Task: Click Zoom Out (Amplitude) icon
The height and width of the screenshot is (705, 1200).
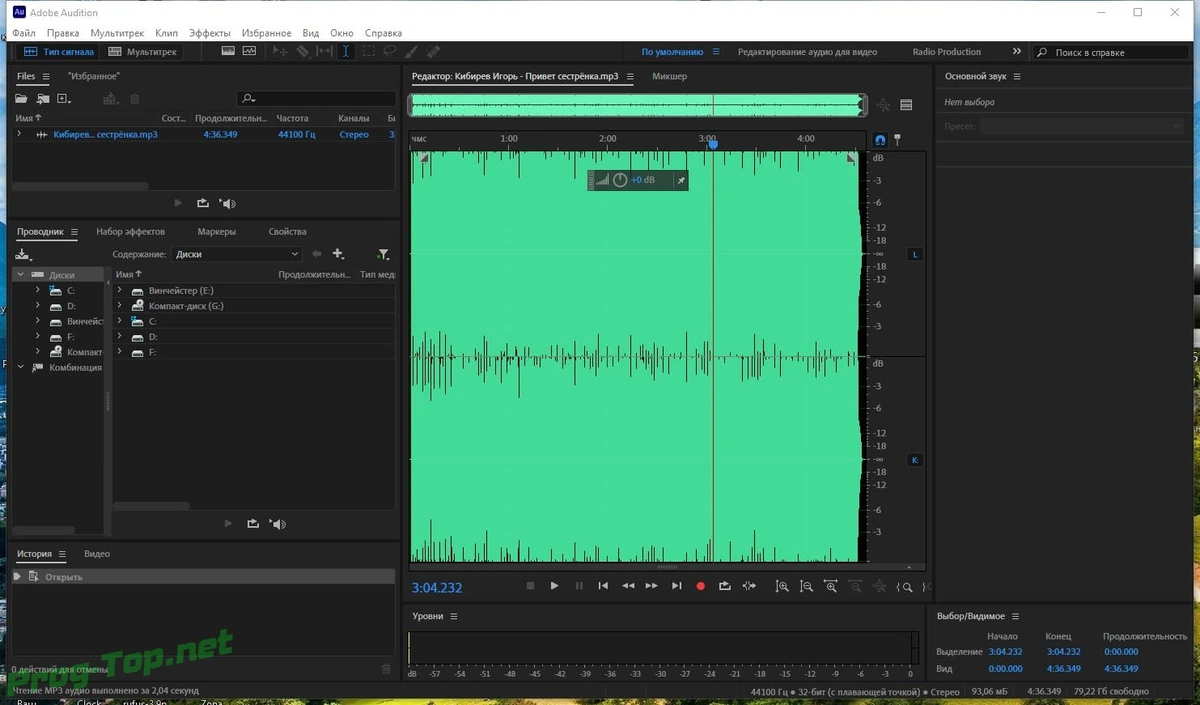Action: [806, 587]
